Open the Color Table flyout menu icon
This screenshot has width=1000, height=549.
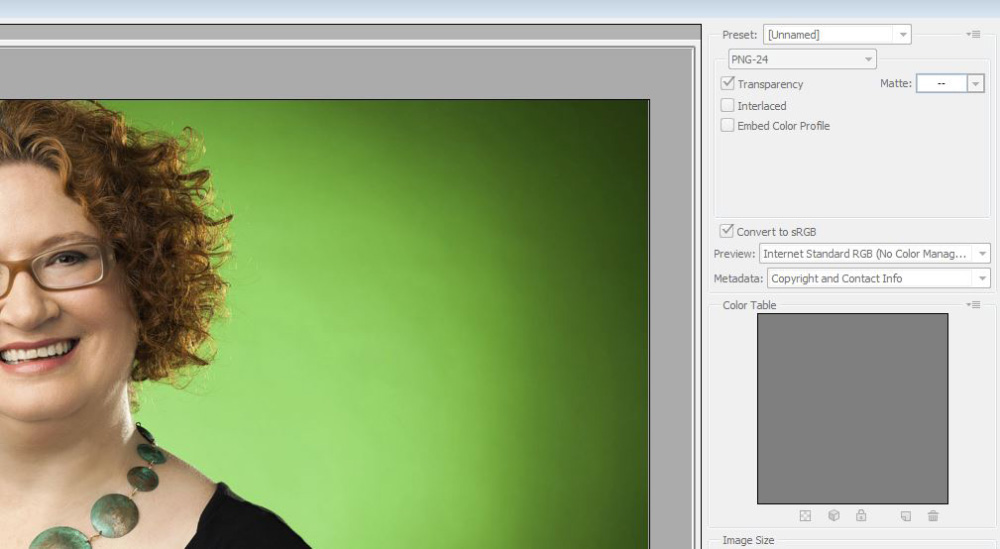click(x=973, y=305)
